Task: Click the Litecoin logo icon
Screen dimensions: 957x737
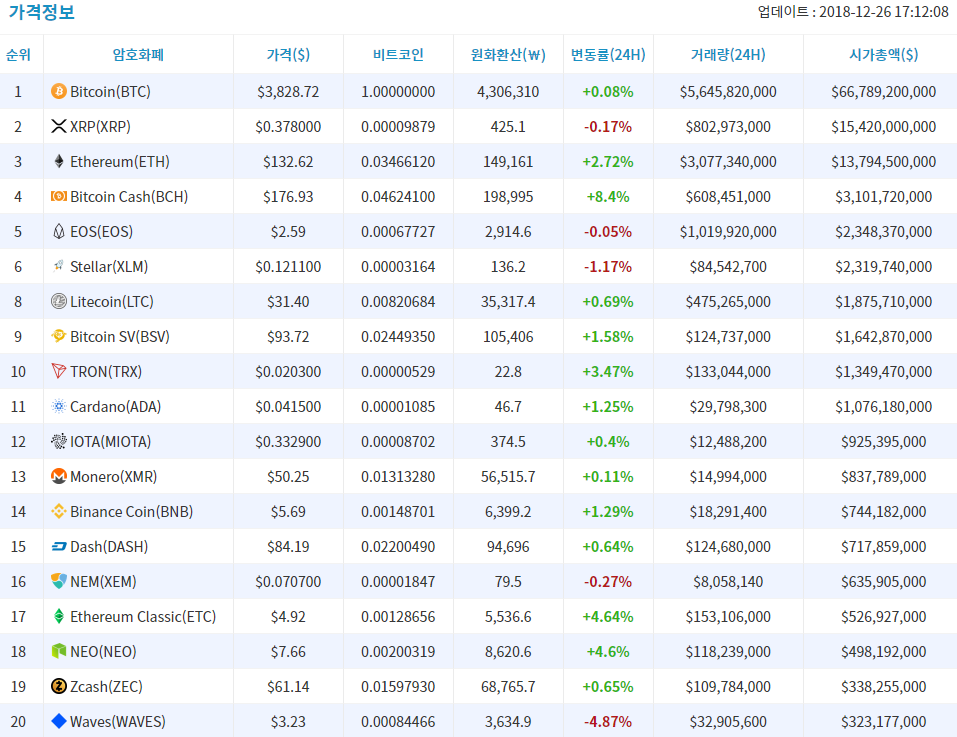Action: 59,301
